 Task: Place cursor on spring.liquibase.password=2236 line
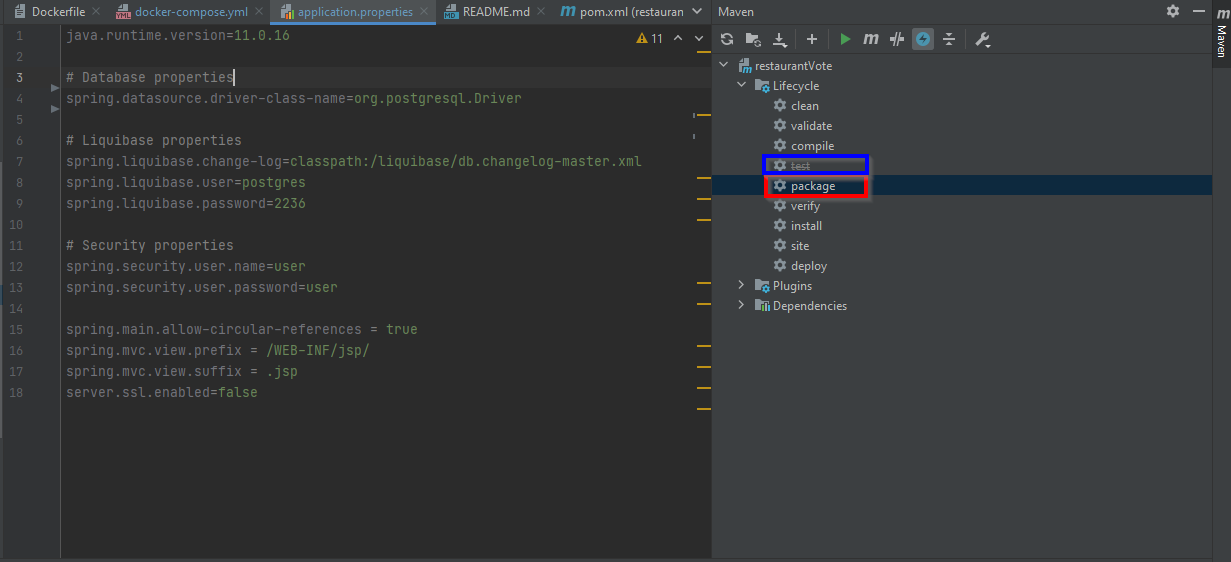[186, 203]
